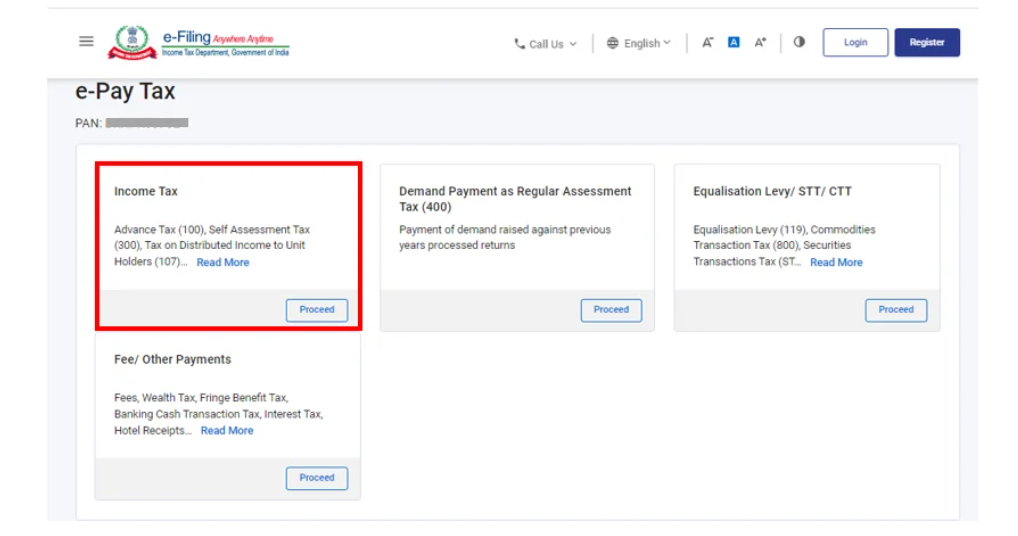Reset to default font size A icon
The height and width of the screenshot is (536, 1018).
pyautogui.click(x=734, y=42)
